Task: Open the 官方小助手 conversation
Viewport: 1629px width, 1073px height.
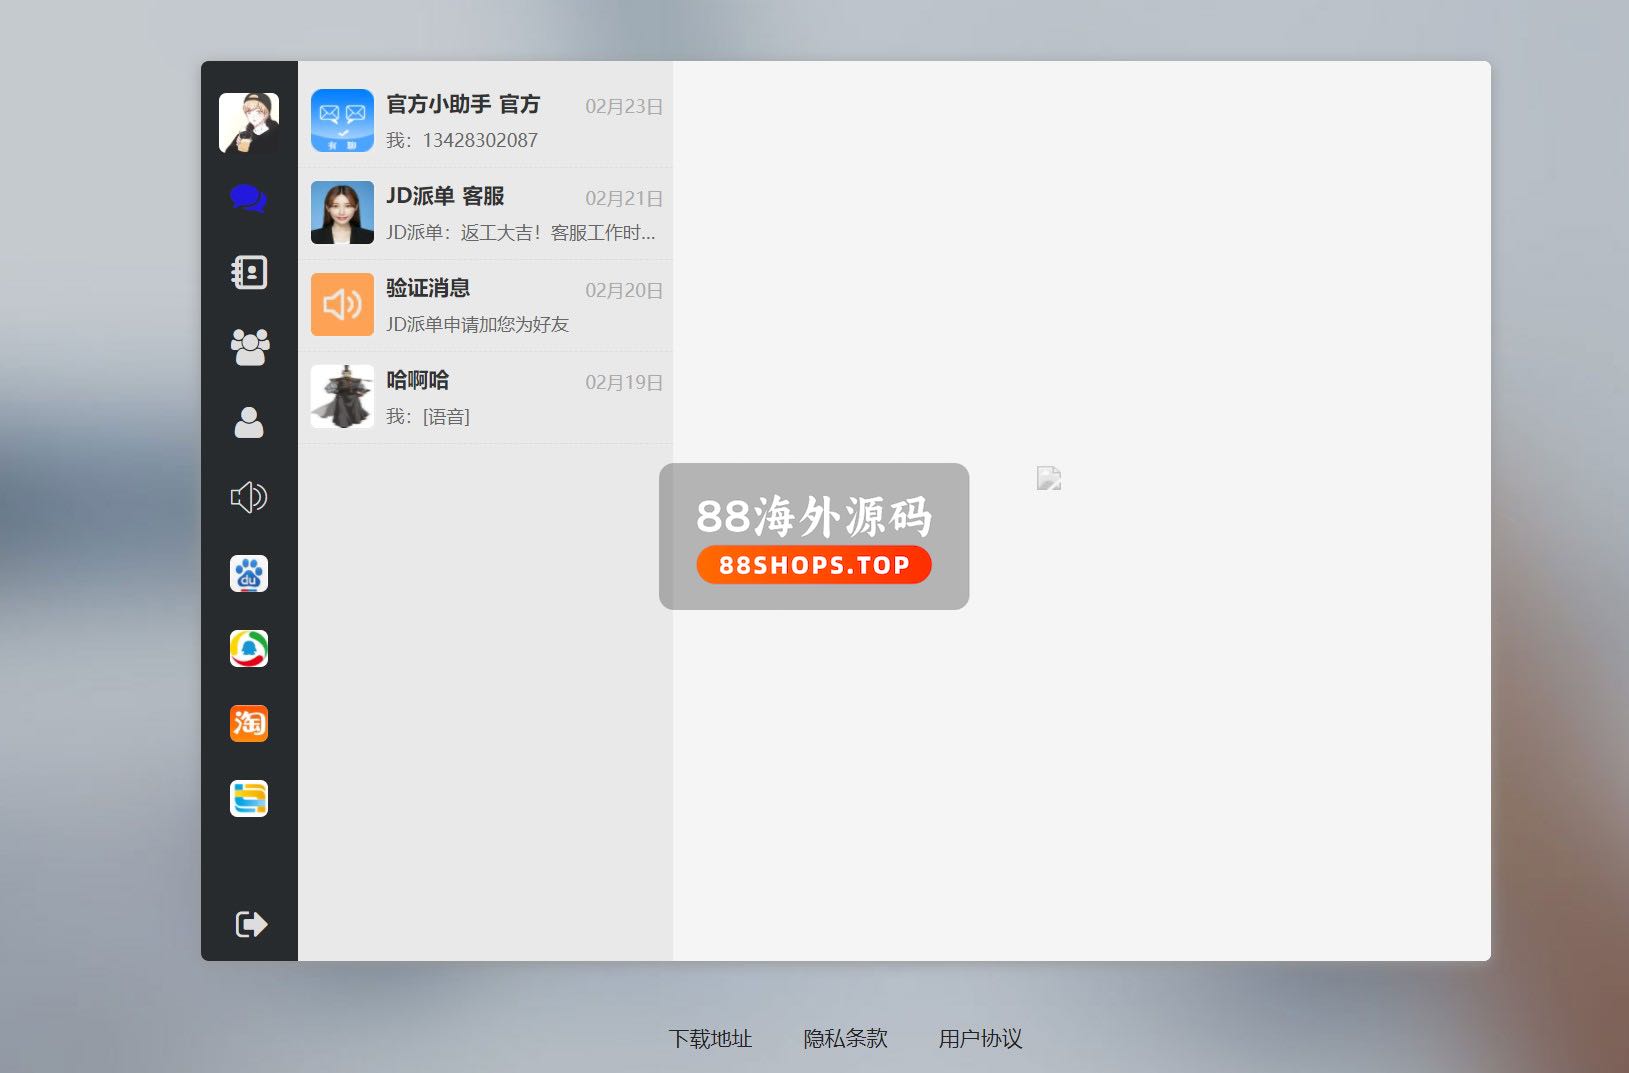Action: [485, 121]
